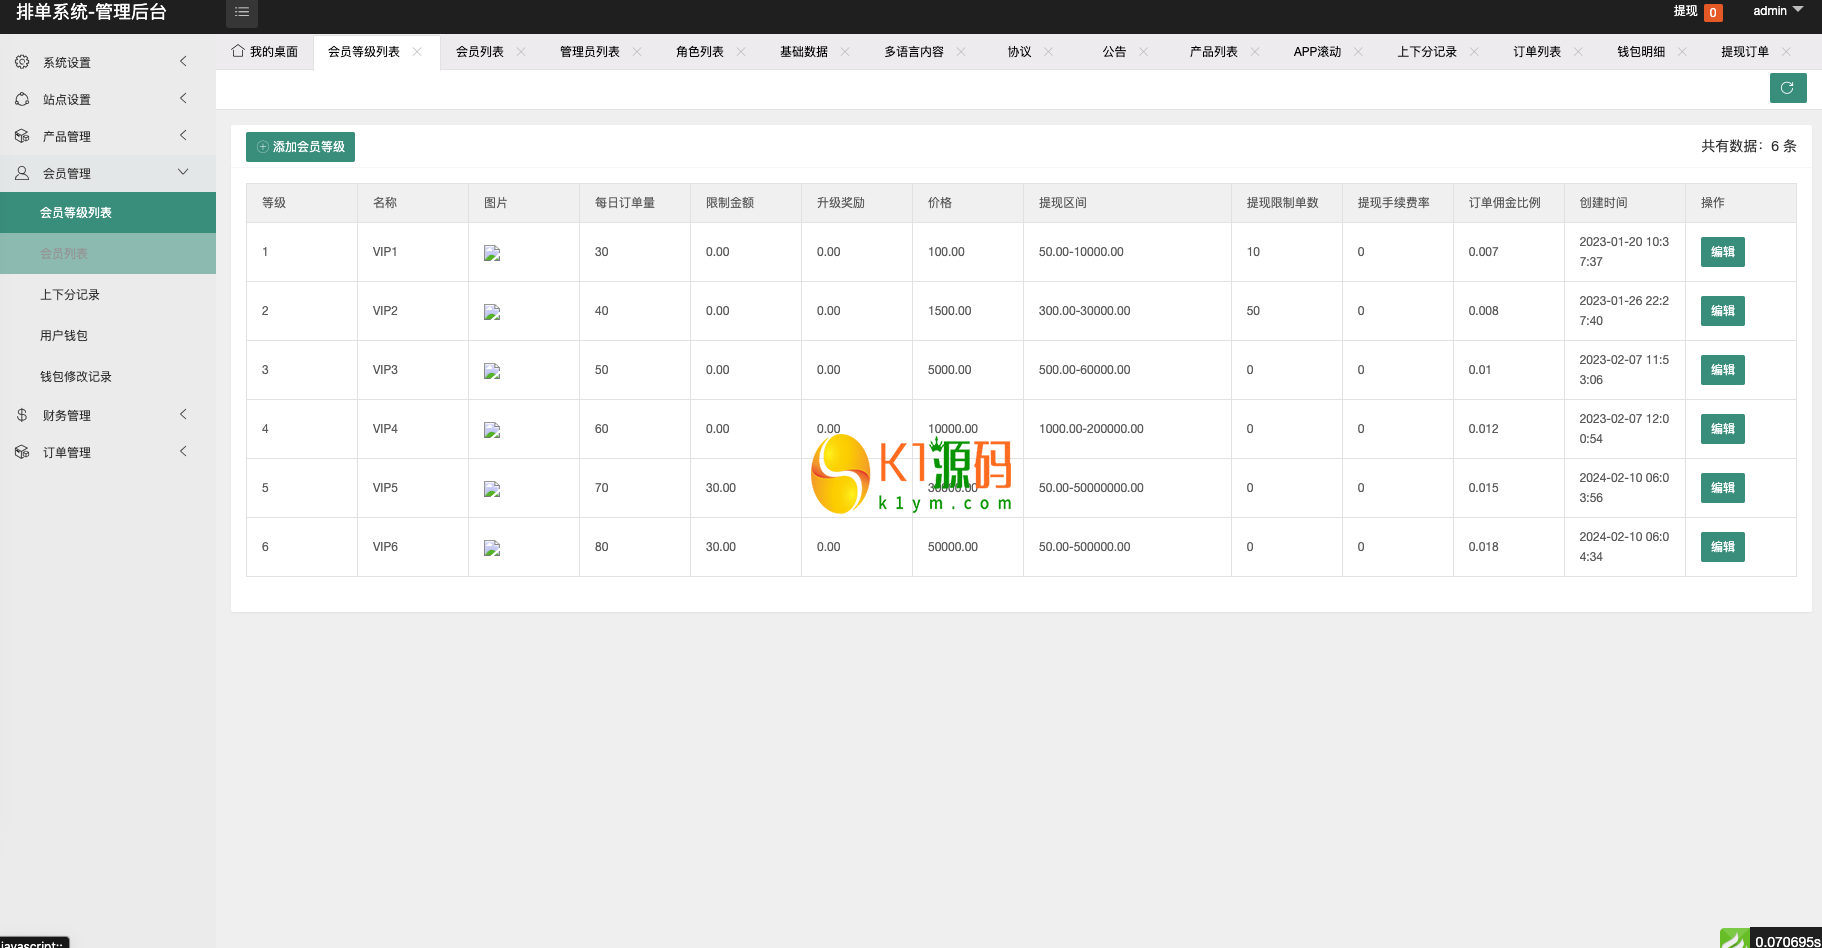Close the 上下分记录 tab
This screenshot has width=1822, height=948.
tap(1474, 52)
